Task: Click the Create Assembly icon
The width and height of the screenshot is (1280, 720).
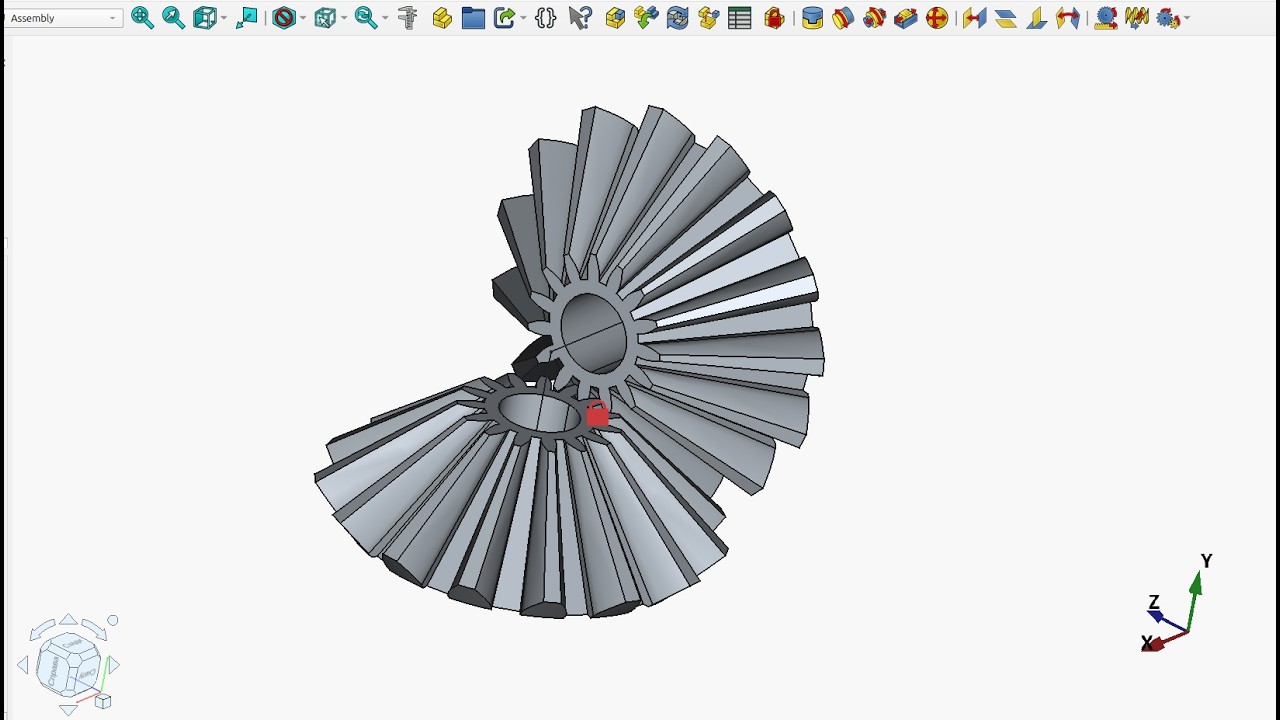Action: tap(615, 18)
